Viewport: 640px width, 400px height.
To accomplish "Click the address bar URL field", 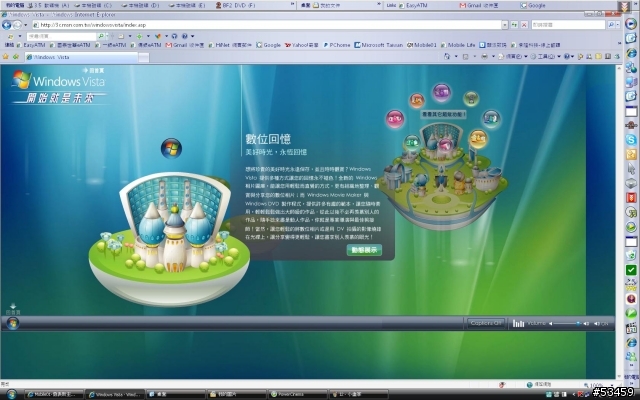I will click(266, 25).
